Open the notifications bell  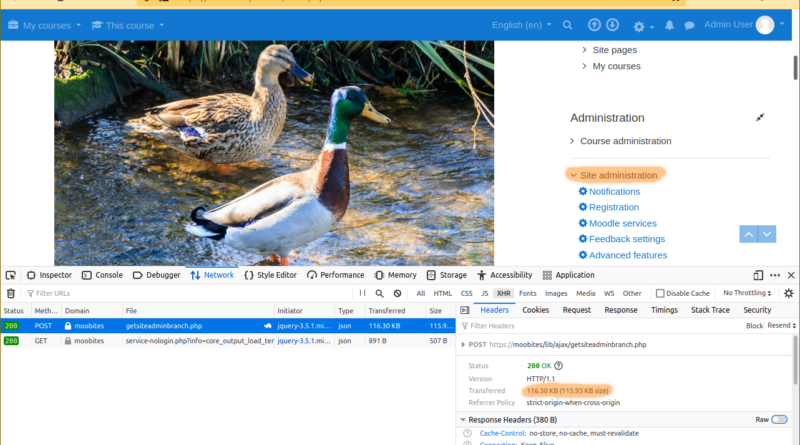pyautogui.click(x=669, y=25)
